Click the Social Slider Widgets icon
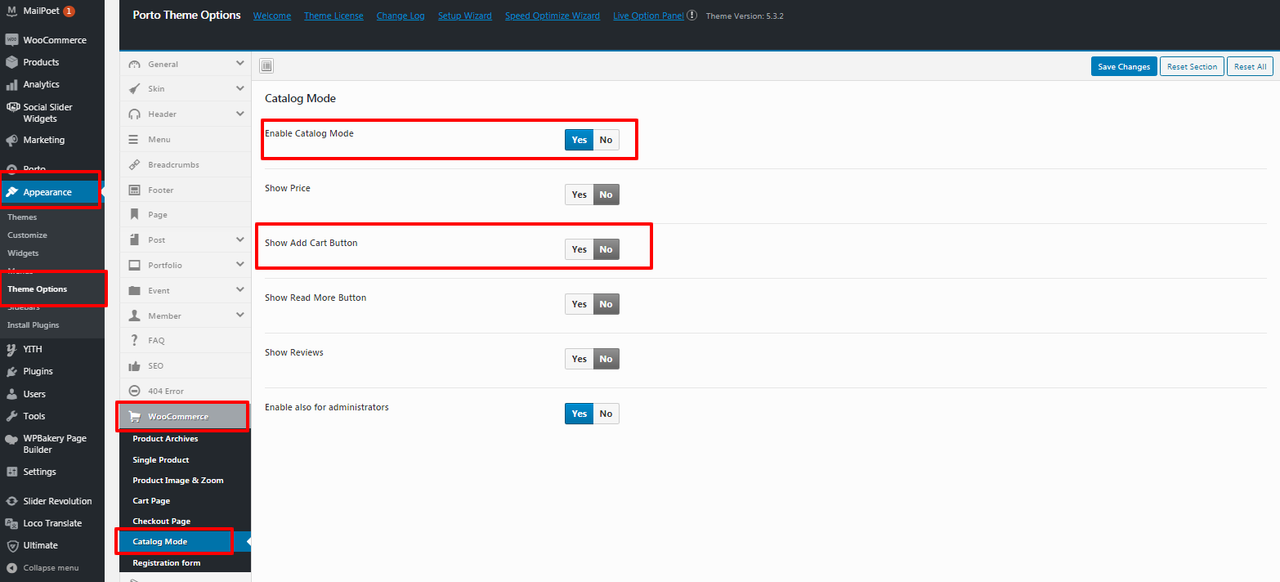 [12, 107]
